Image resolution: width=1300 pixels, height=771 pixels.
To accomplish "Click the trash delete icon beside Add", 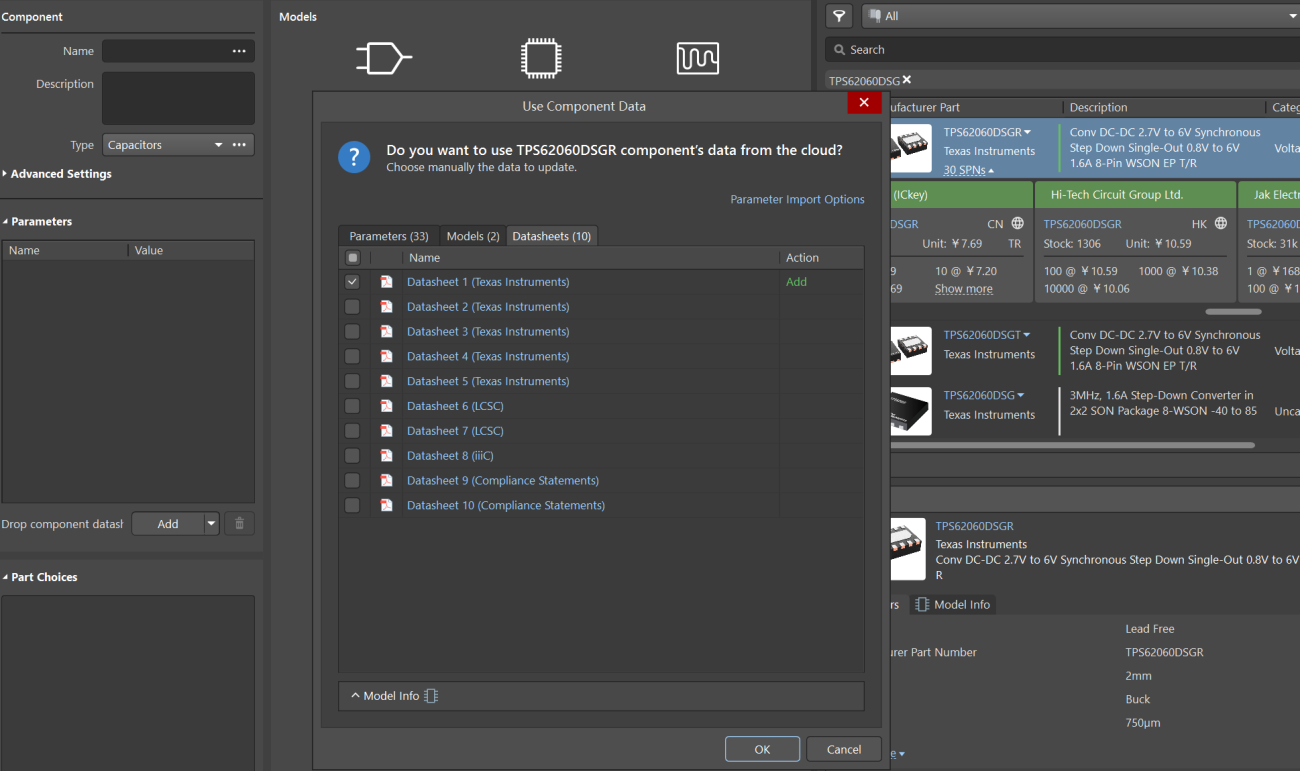I will [239, 523].
